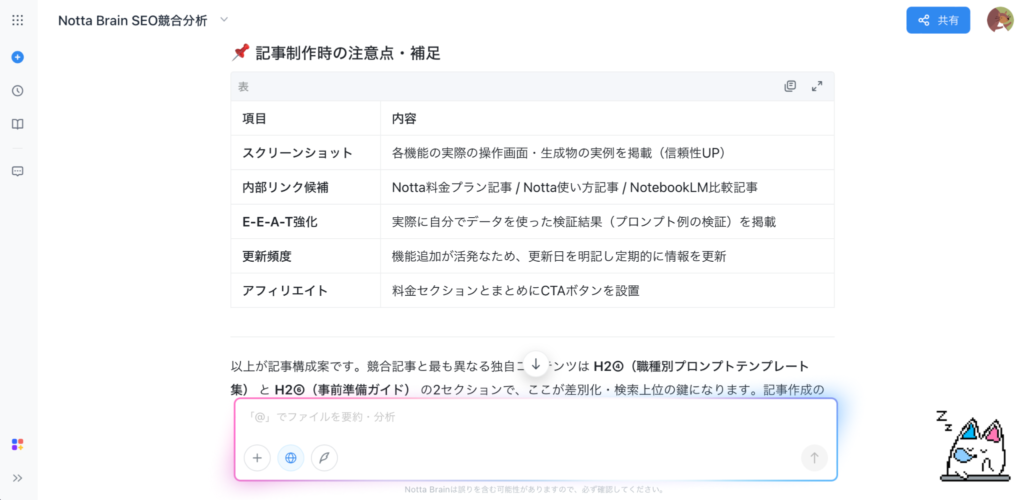Copy the table with copy icon
The width and height of the screenshot is (1024, 500).
pyautogui.click(x=790, y=86)
